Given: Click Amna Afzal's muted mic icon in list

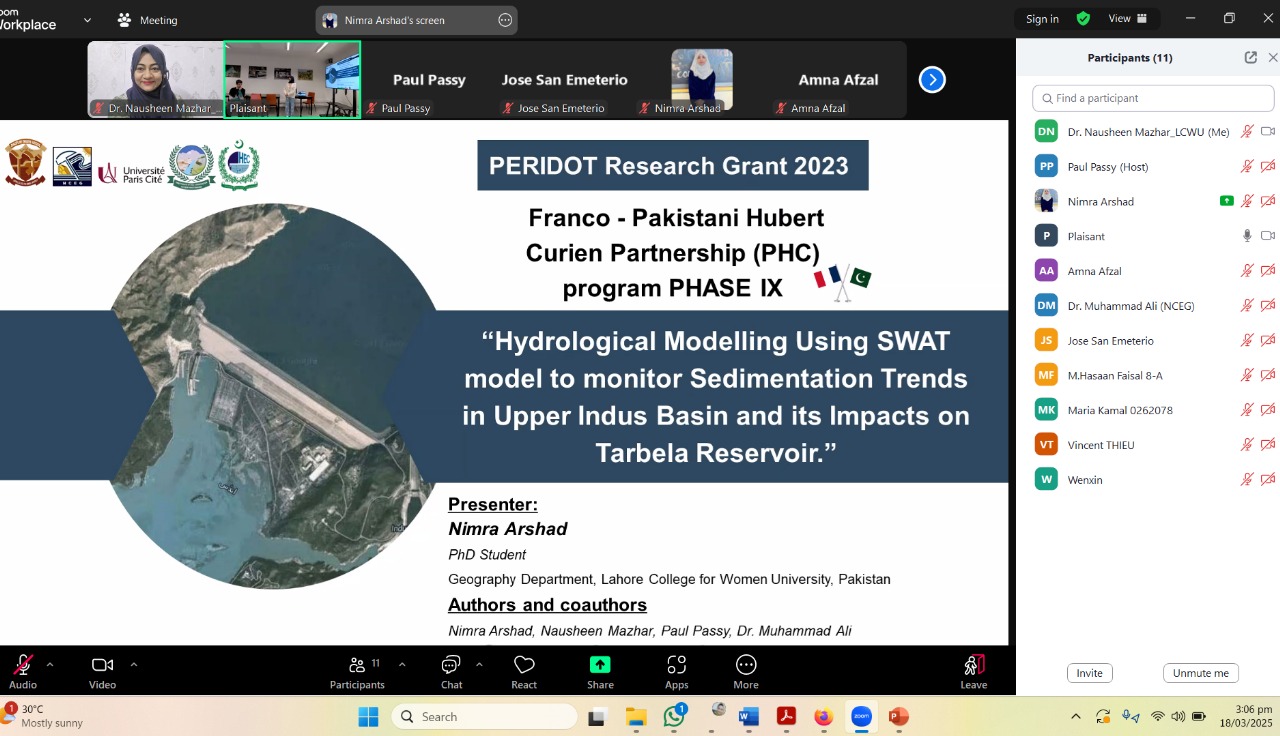Looking at the screenshot, I should tap(1247, 270).
